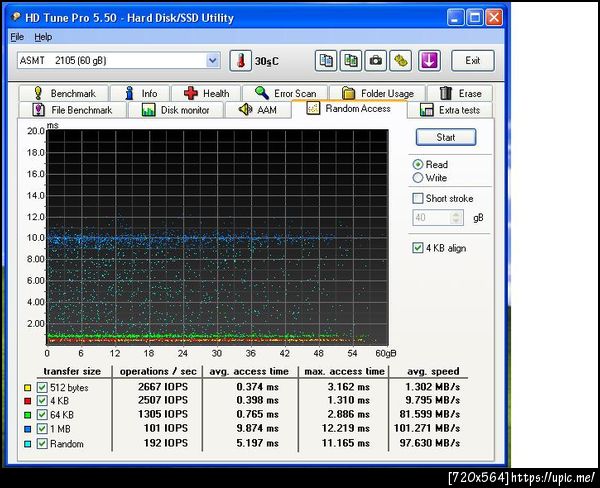Click the 81.599 MB/s speed value
The height and width of the screenshot is (488, 600).
(430, 414)
